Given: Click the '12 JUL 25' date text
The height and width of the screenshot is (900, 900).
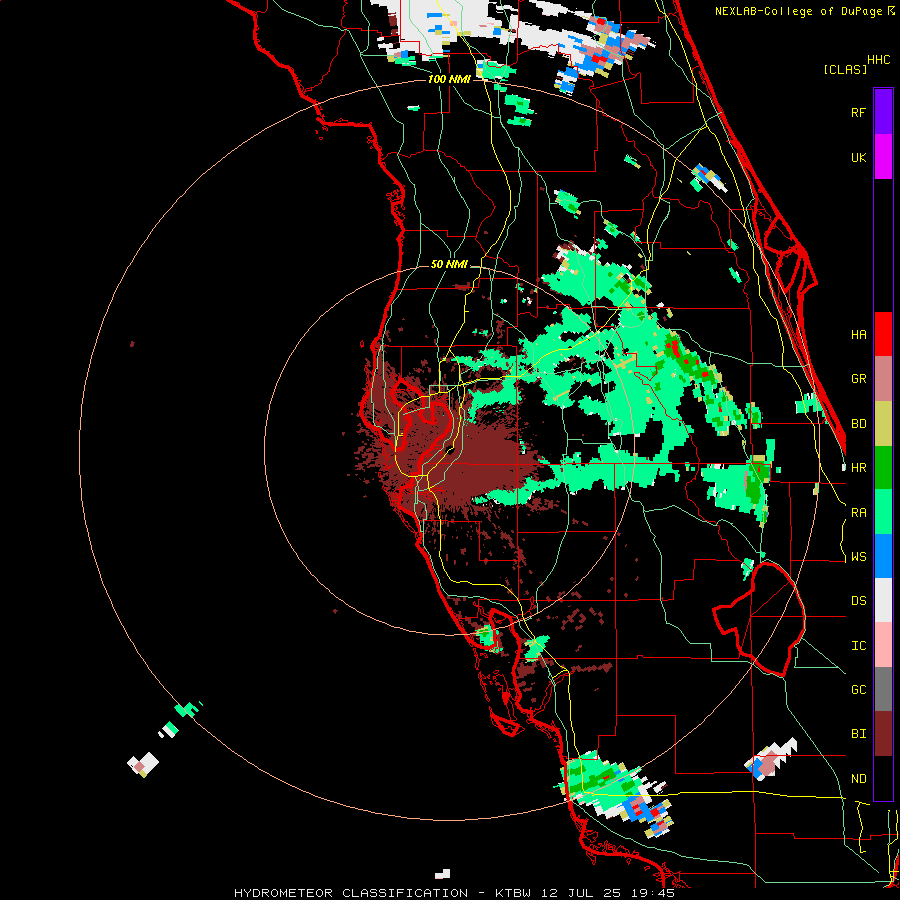Looking at the screenshot, I should 579,893.
